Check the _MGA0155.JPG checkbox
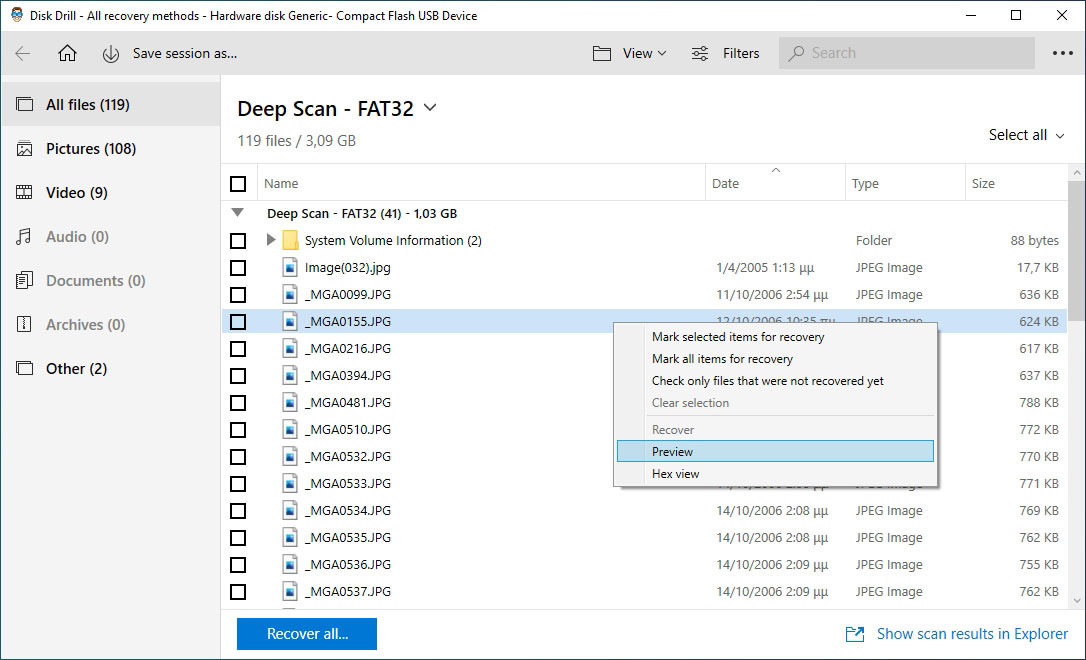The image size is (1086, 660). 238,321
